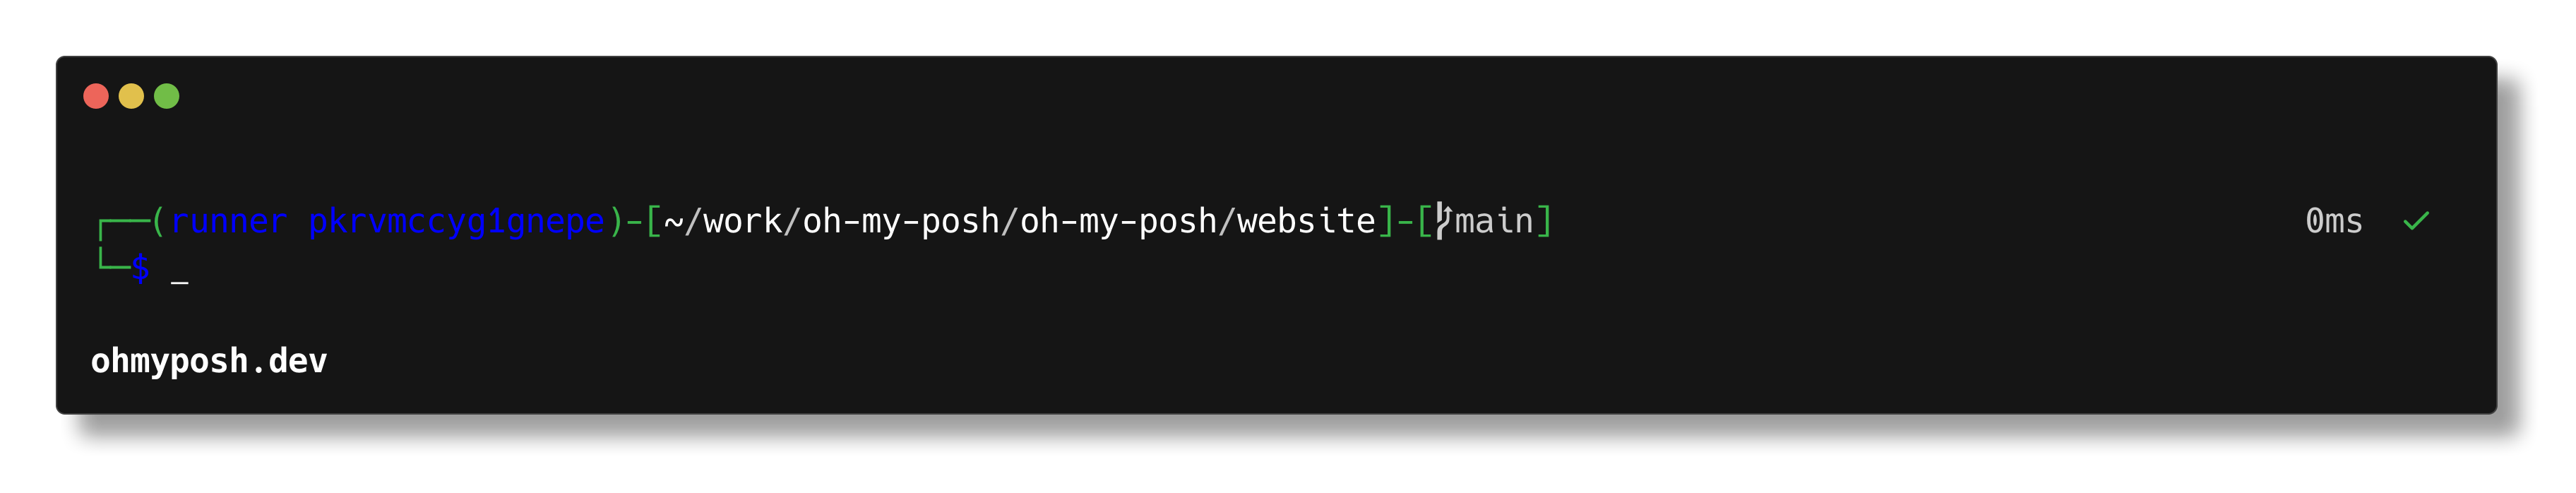2576x493 pixels.
Task: Click the yellow minimize window dot
Action: coord(131,96)
